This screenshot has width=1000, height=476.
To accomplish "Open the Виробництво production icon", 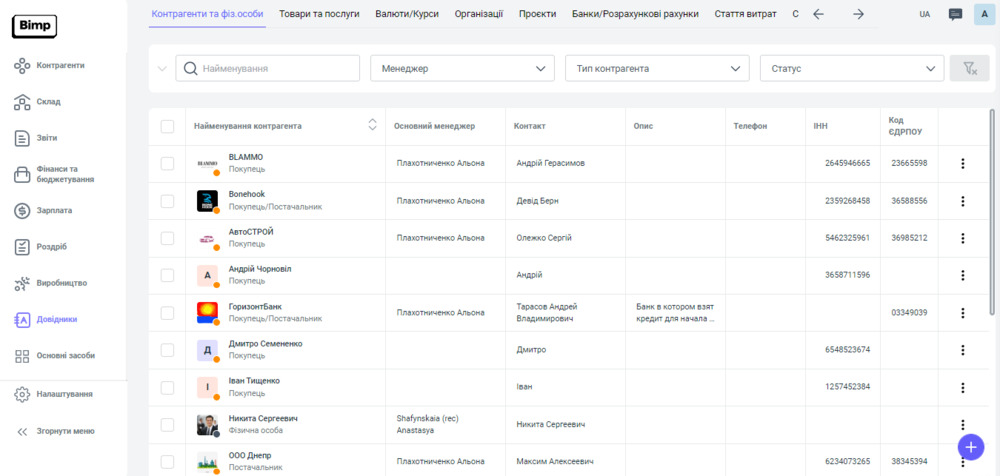I will 23,283.
